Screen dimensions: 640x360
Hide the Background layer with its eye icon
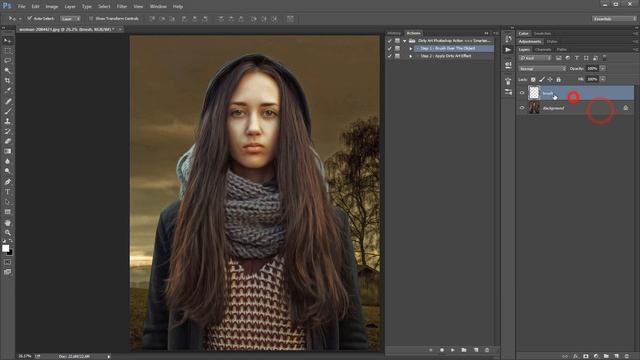(x=522, y=108)
